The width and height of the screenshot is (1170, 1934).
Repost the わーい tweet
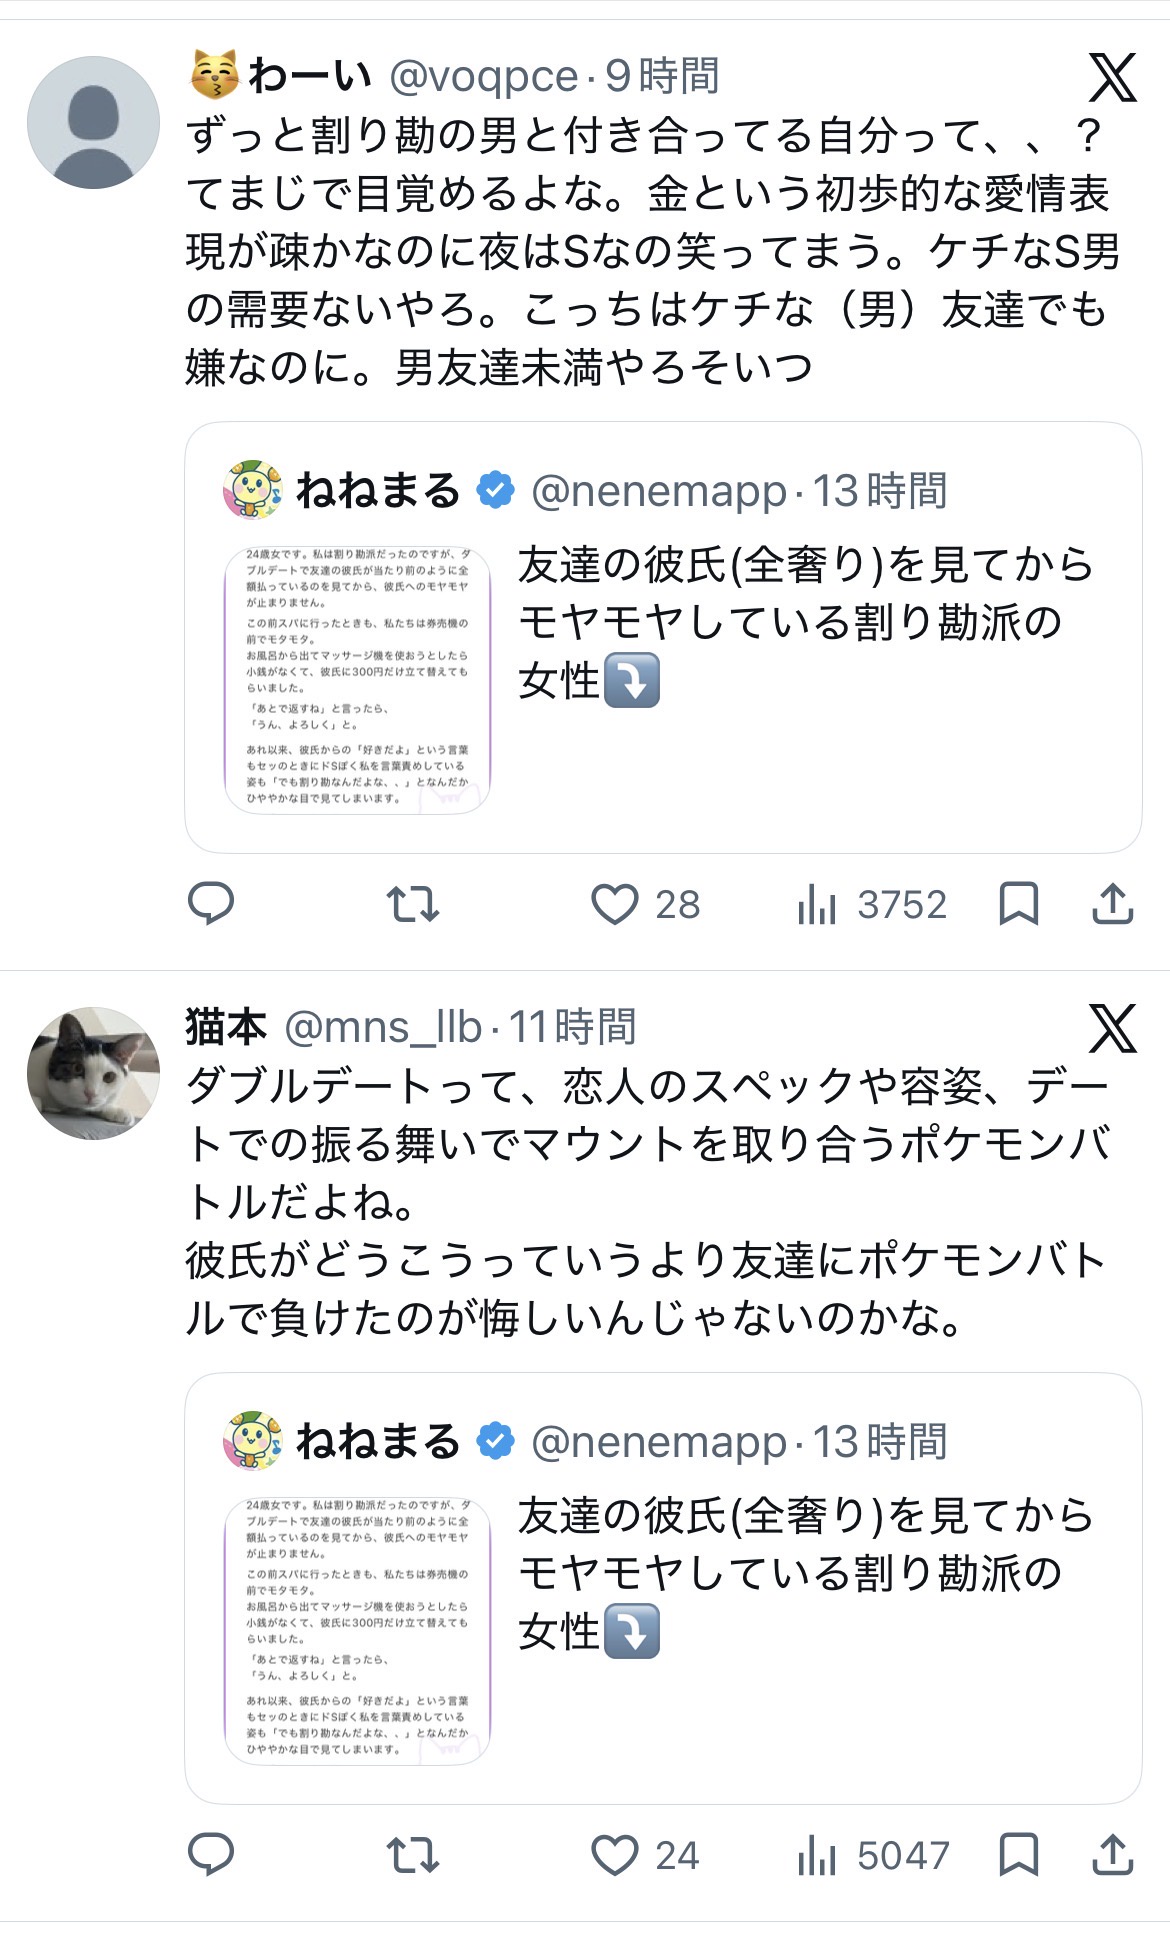413,904
